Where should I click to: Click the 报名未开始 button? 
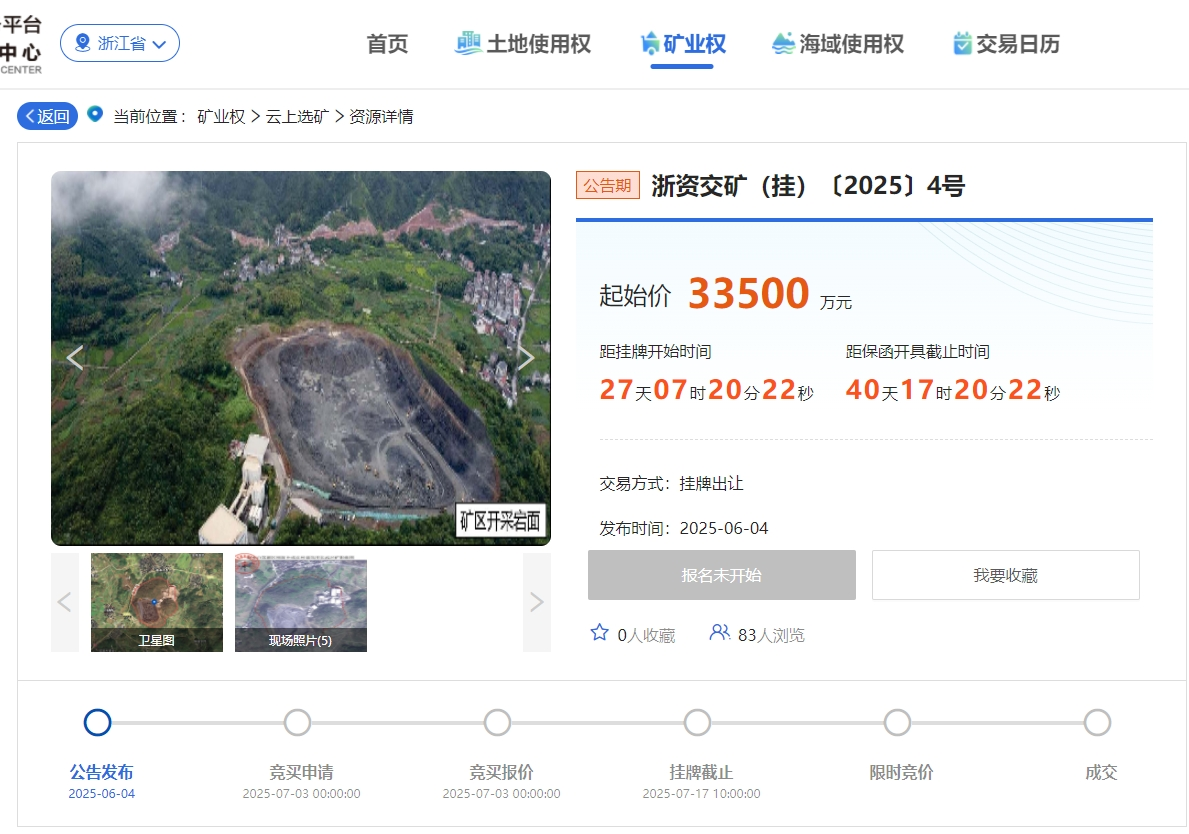pos(721,575)
